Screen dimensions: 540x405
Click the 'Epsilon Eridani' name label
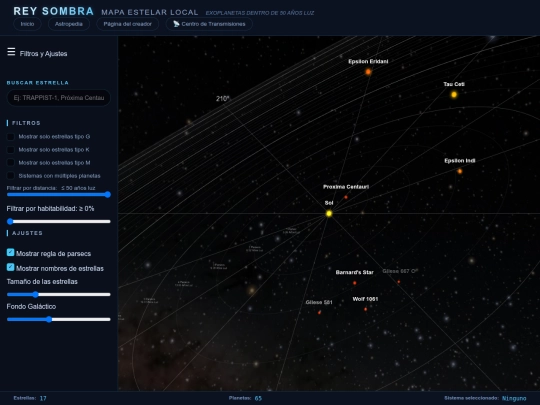368,61
